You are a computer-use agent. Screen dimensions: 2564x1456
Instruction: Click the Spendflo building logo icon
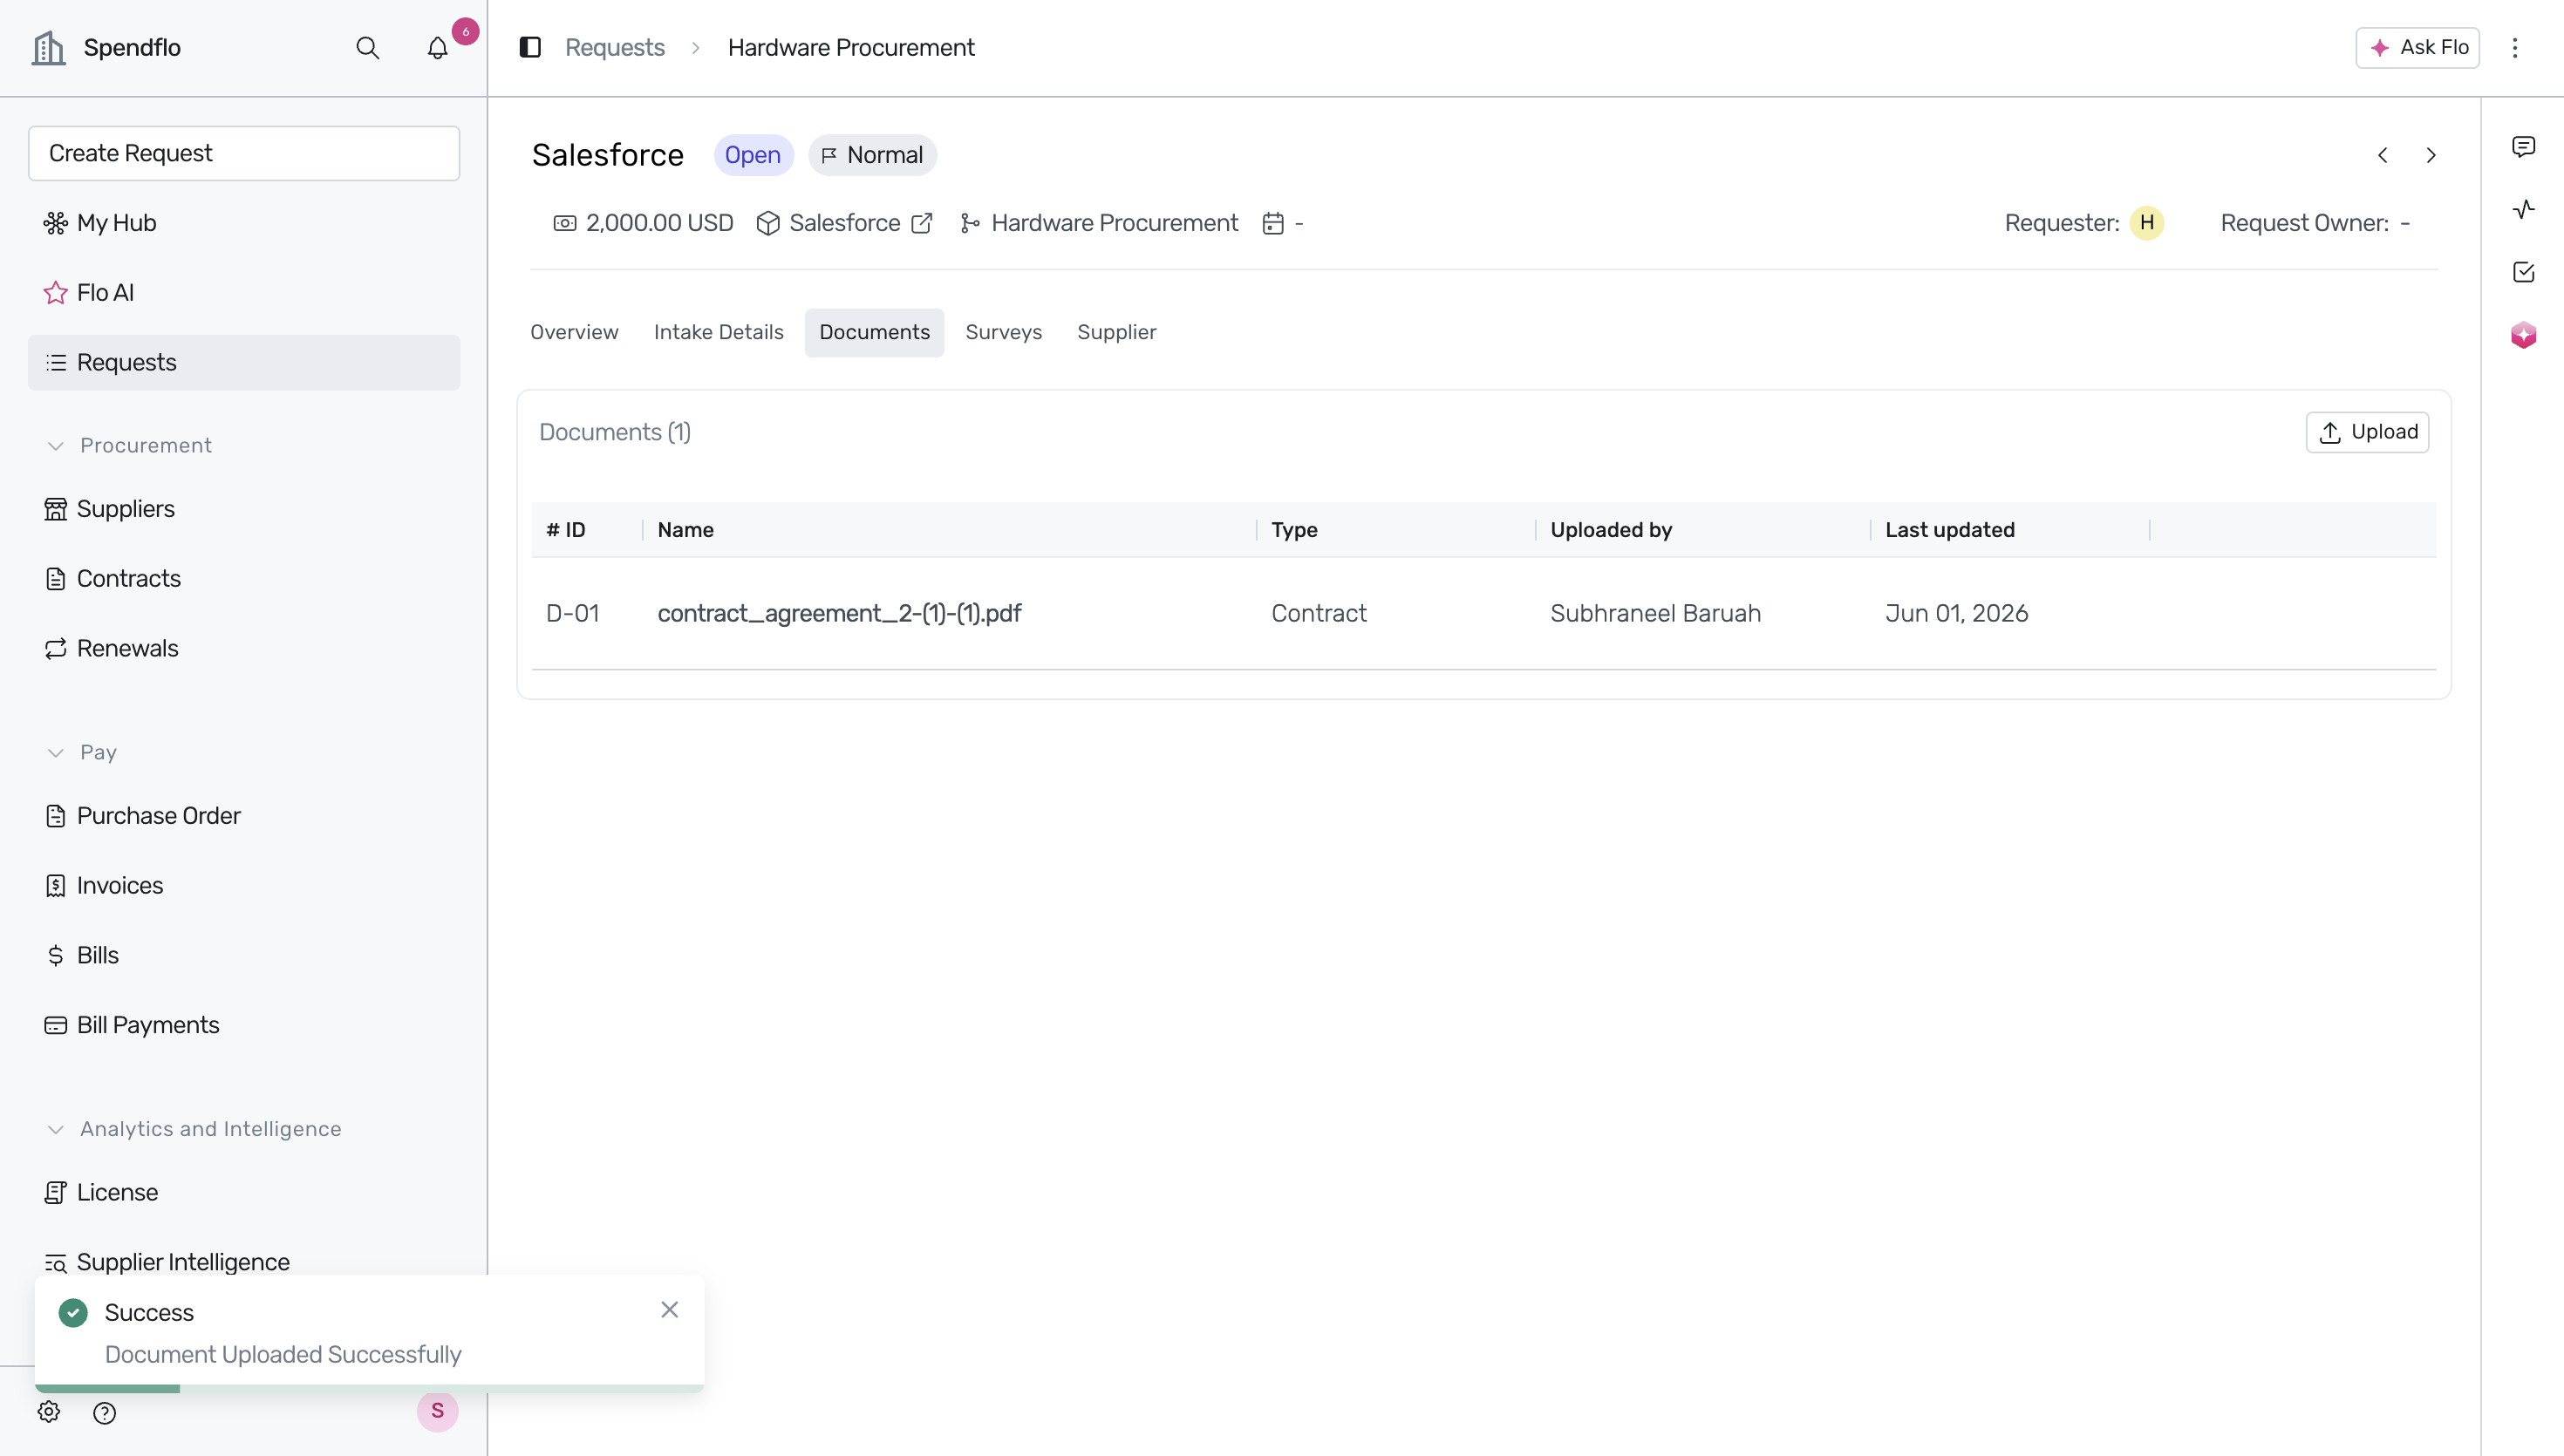tap(48, 47)
